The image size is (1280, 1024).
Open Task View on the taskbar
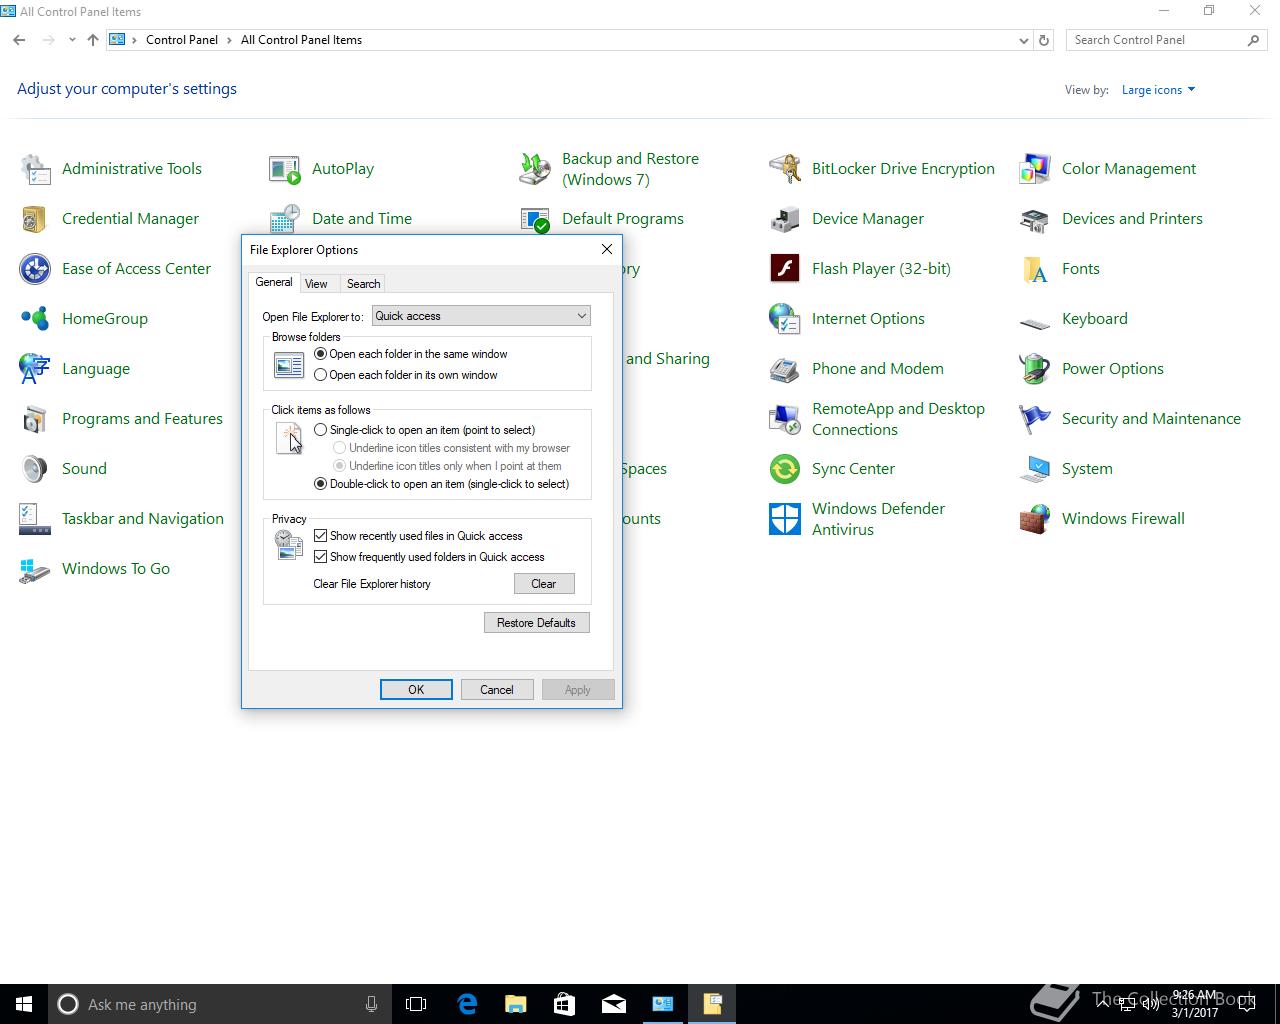click(416, 1004)
